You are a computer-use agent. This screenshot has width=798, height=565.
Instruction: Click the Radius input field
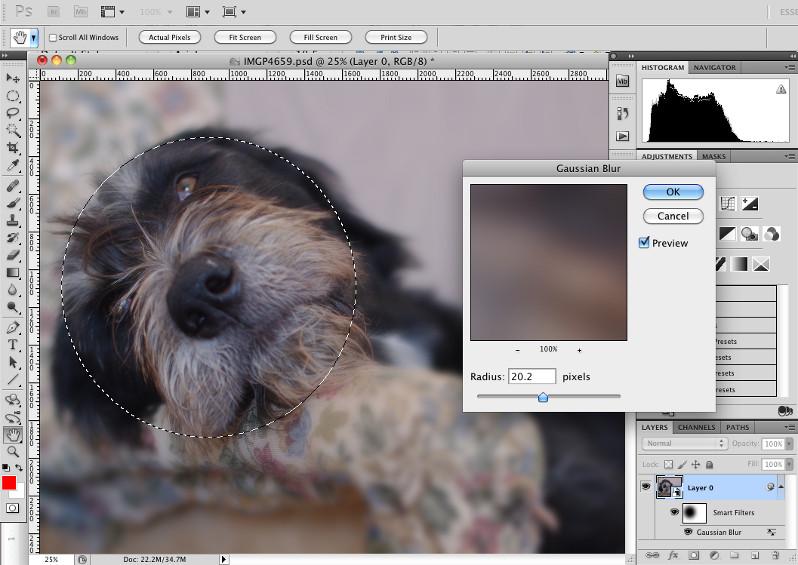click(532, 377)
